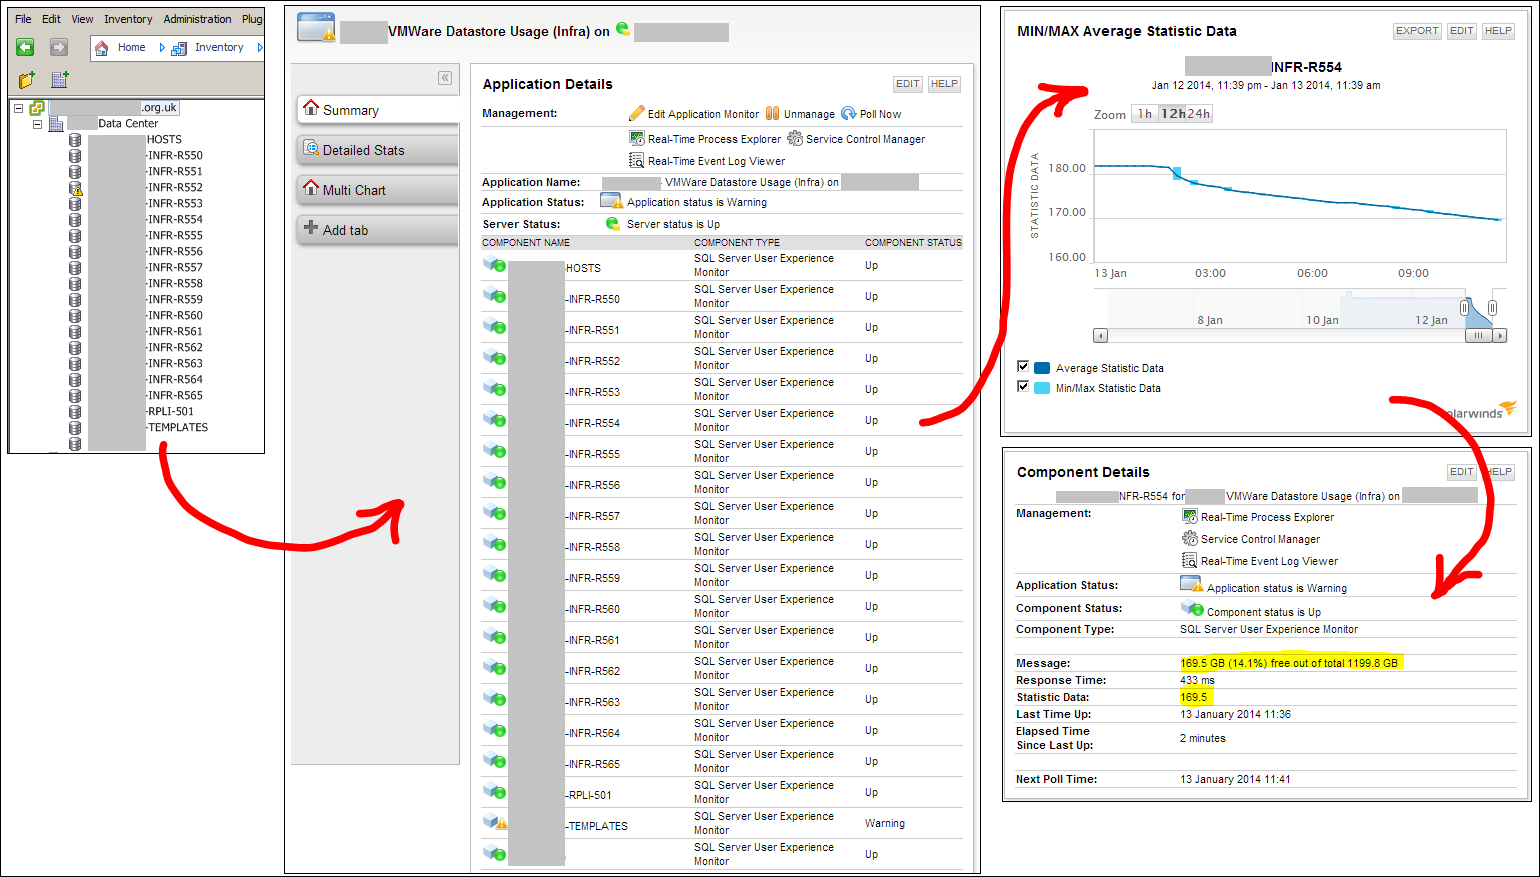Select the 24h zoom option
Image resolution: width=1540 pixels, height=877 pixels.
click(x=1198, y=114)
